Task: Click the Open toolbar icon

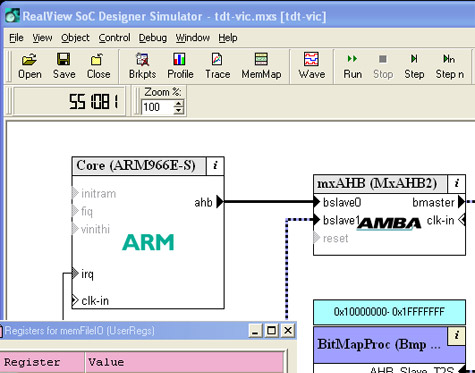Action: click(x=30, y=66)
